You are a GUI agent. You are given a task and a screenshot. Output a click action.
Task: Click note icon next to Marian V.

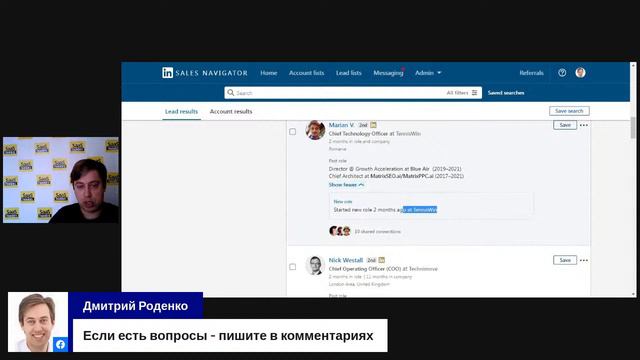373,125
